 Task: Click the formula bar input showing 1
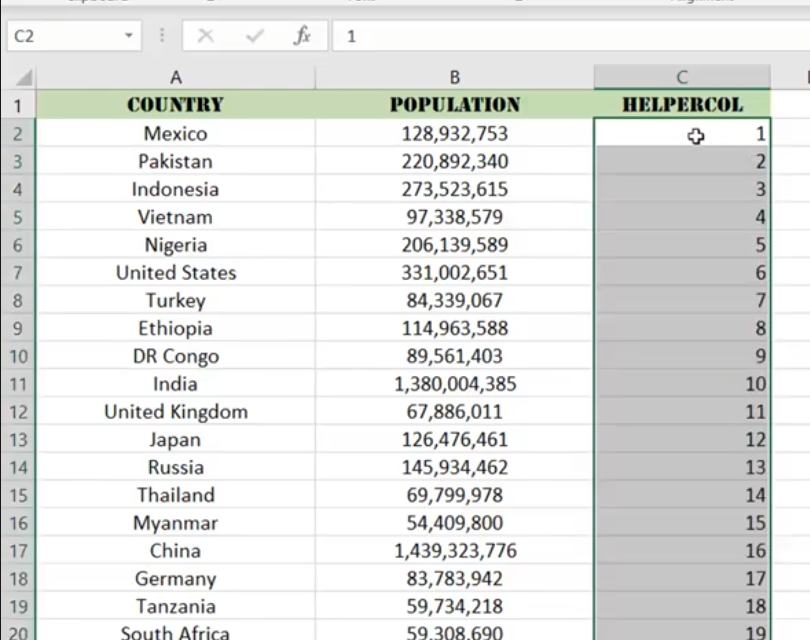(x=571, y=36)
